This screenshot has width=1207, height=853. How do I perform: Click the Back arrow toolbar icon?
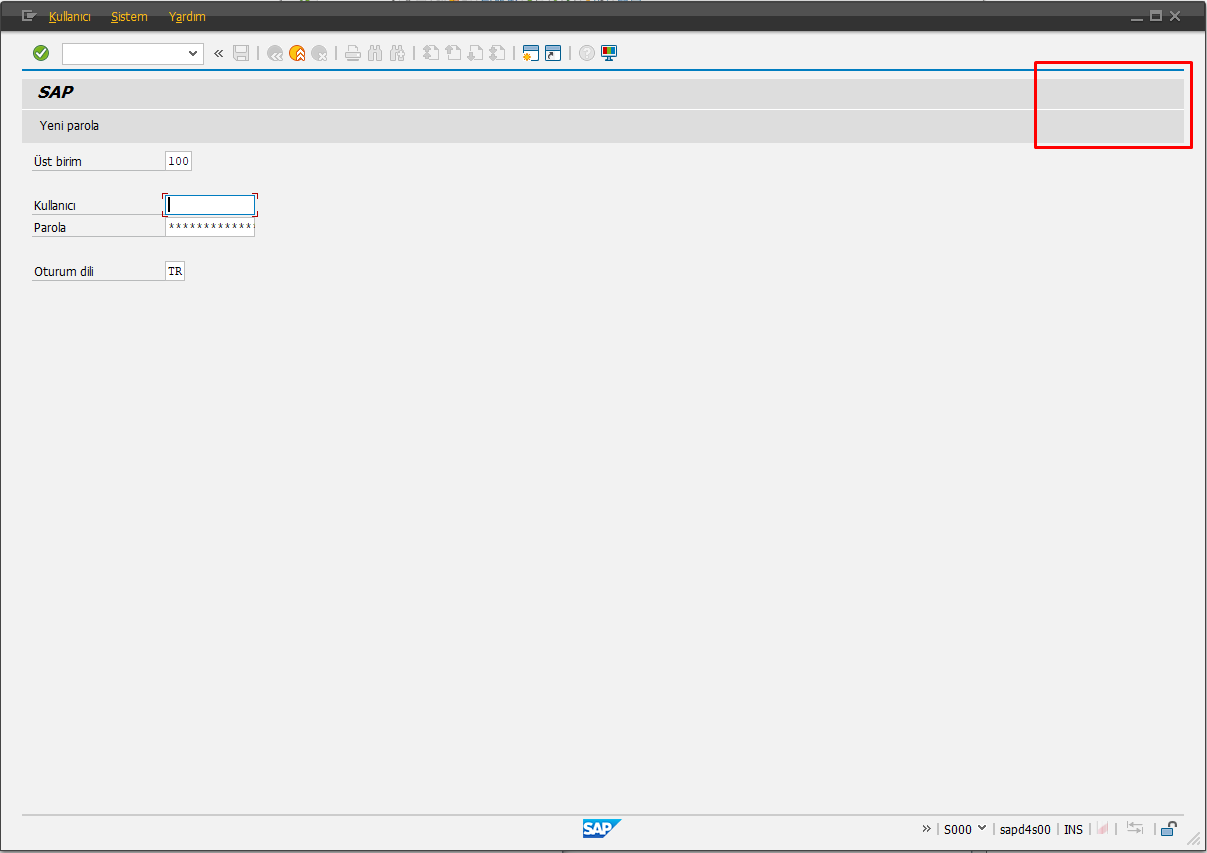[275, 54]
